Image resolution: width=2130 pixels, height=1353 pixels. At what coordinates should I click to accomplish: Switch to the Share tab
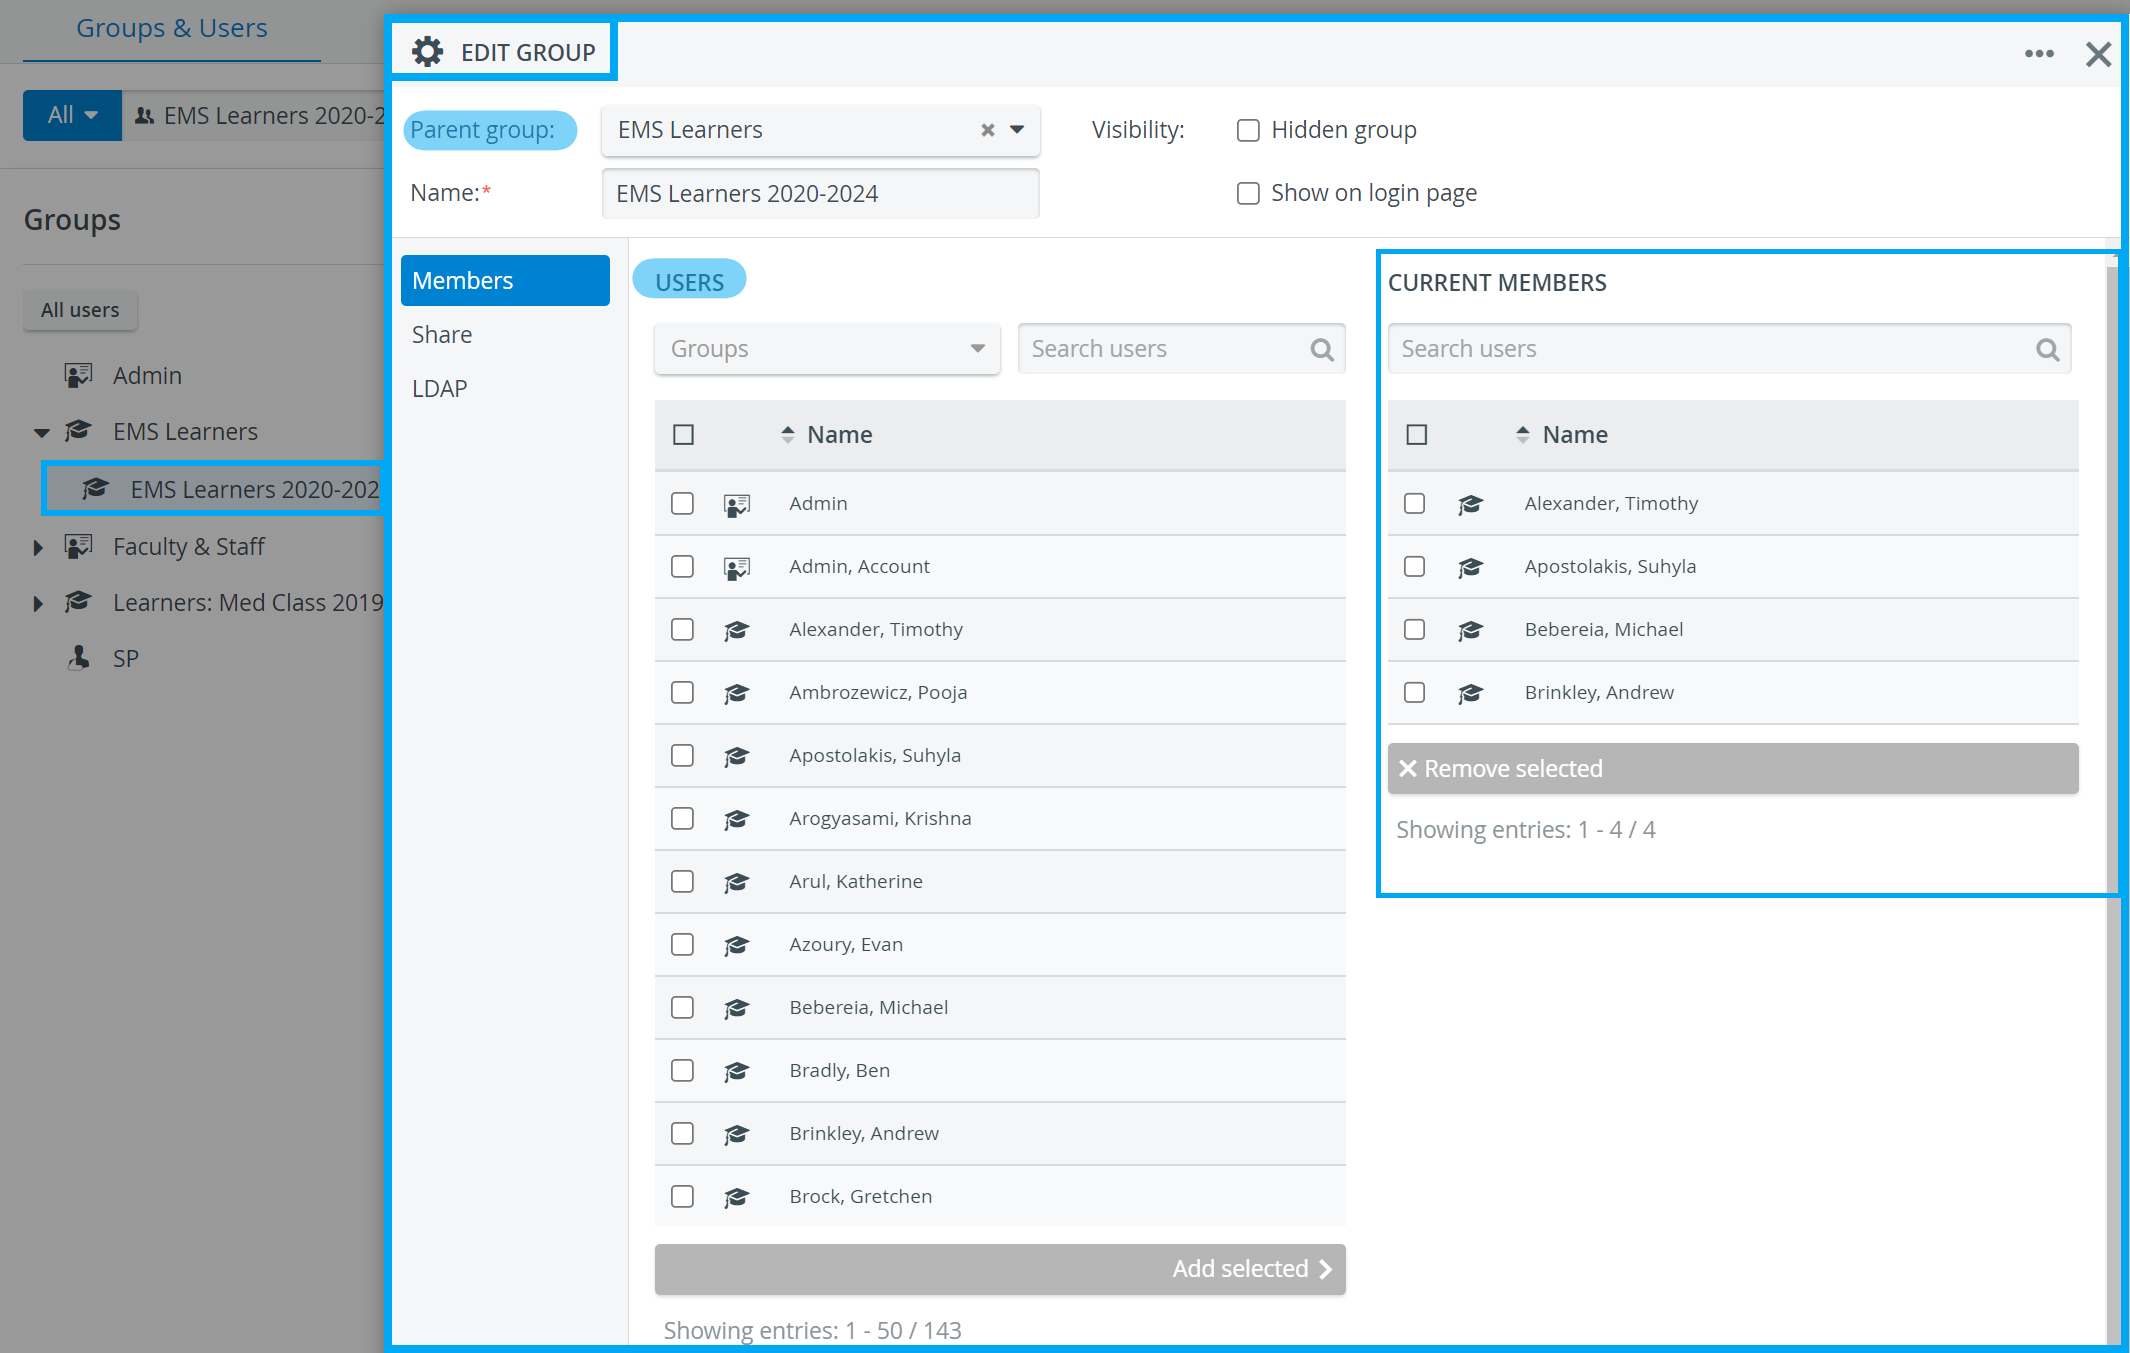[x=442, y=335]
